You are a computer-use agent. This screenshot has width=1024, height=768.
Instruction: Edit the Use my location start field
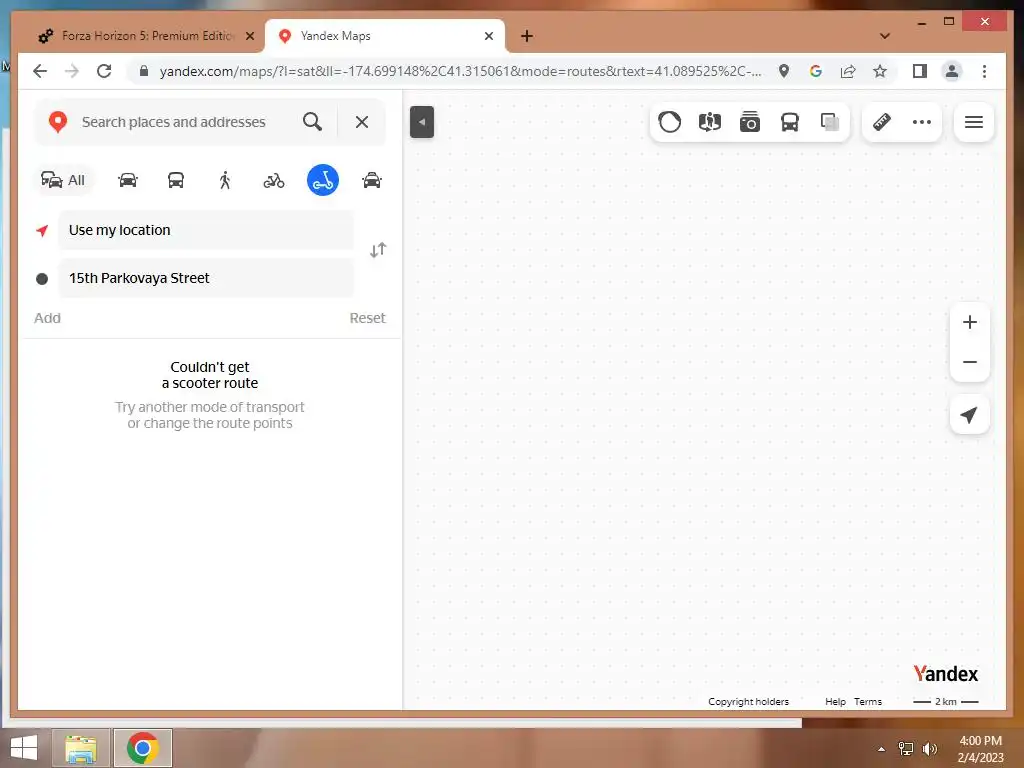click(206, 230)
